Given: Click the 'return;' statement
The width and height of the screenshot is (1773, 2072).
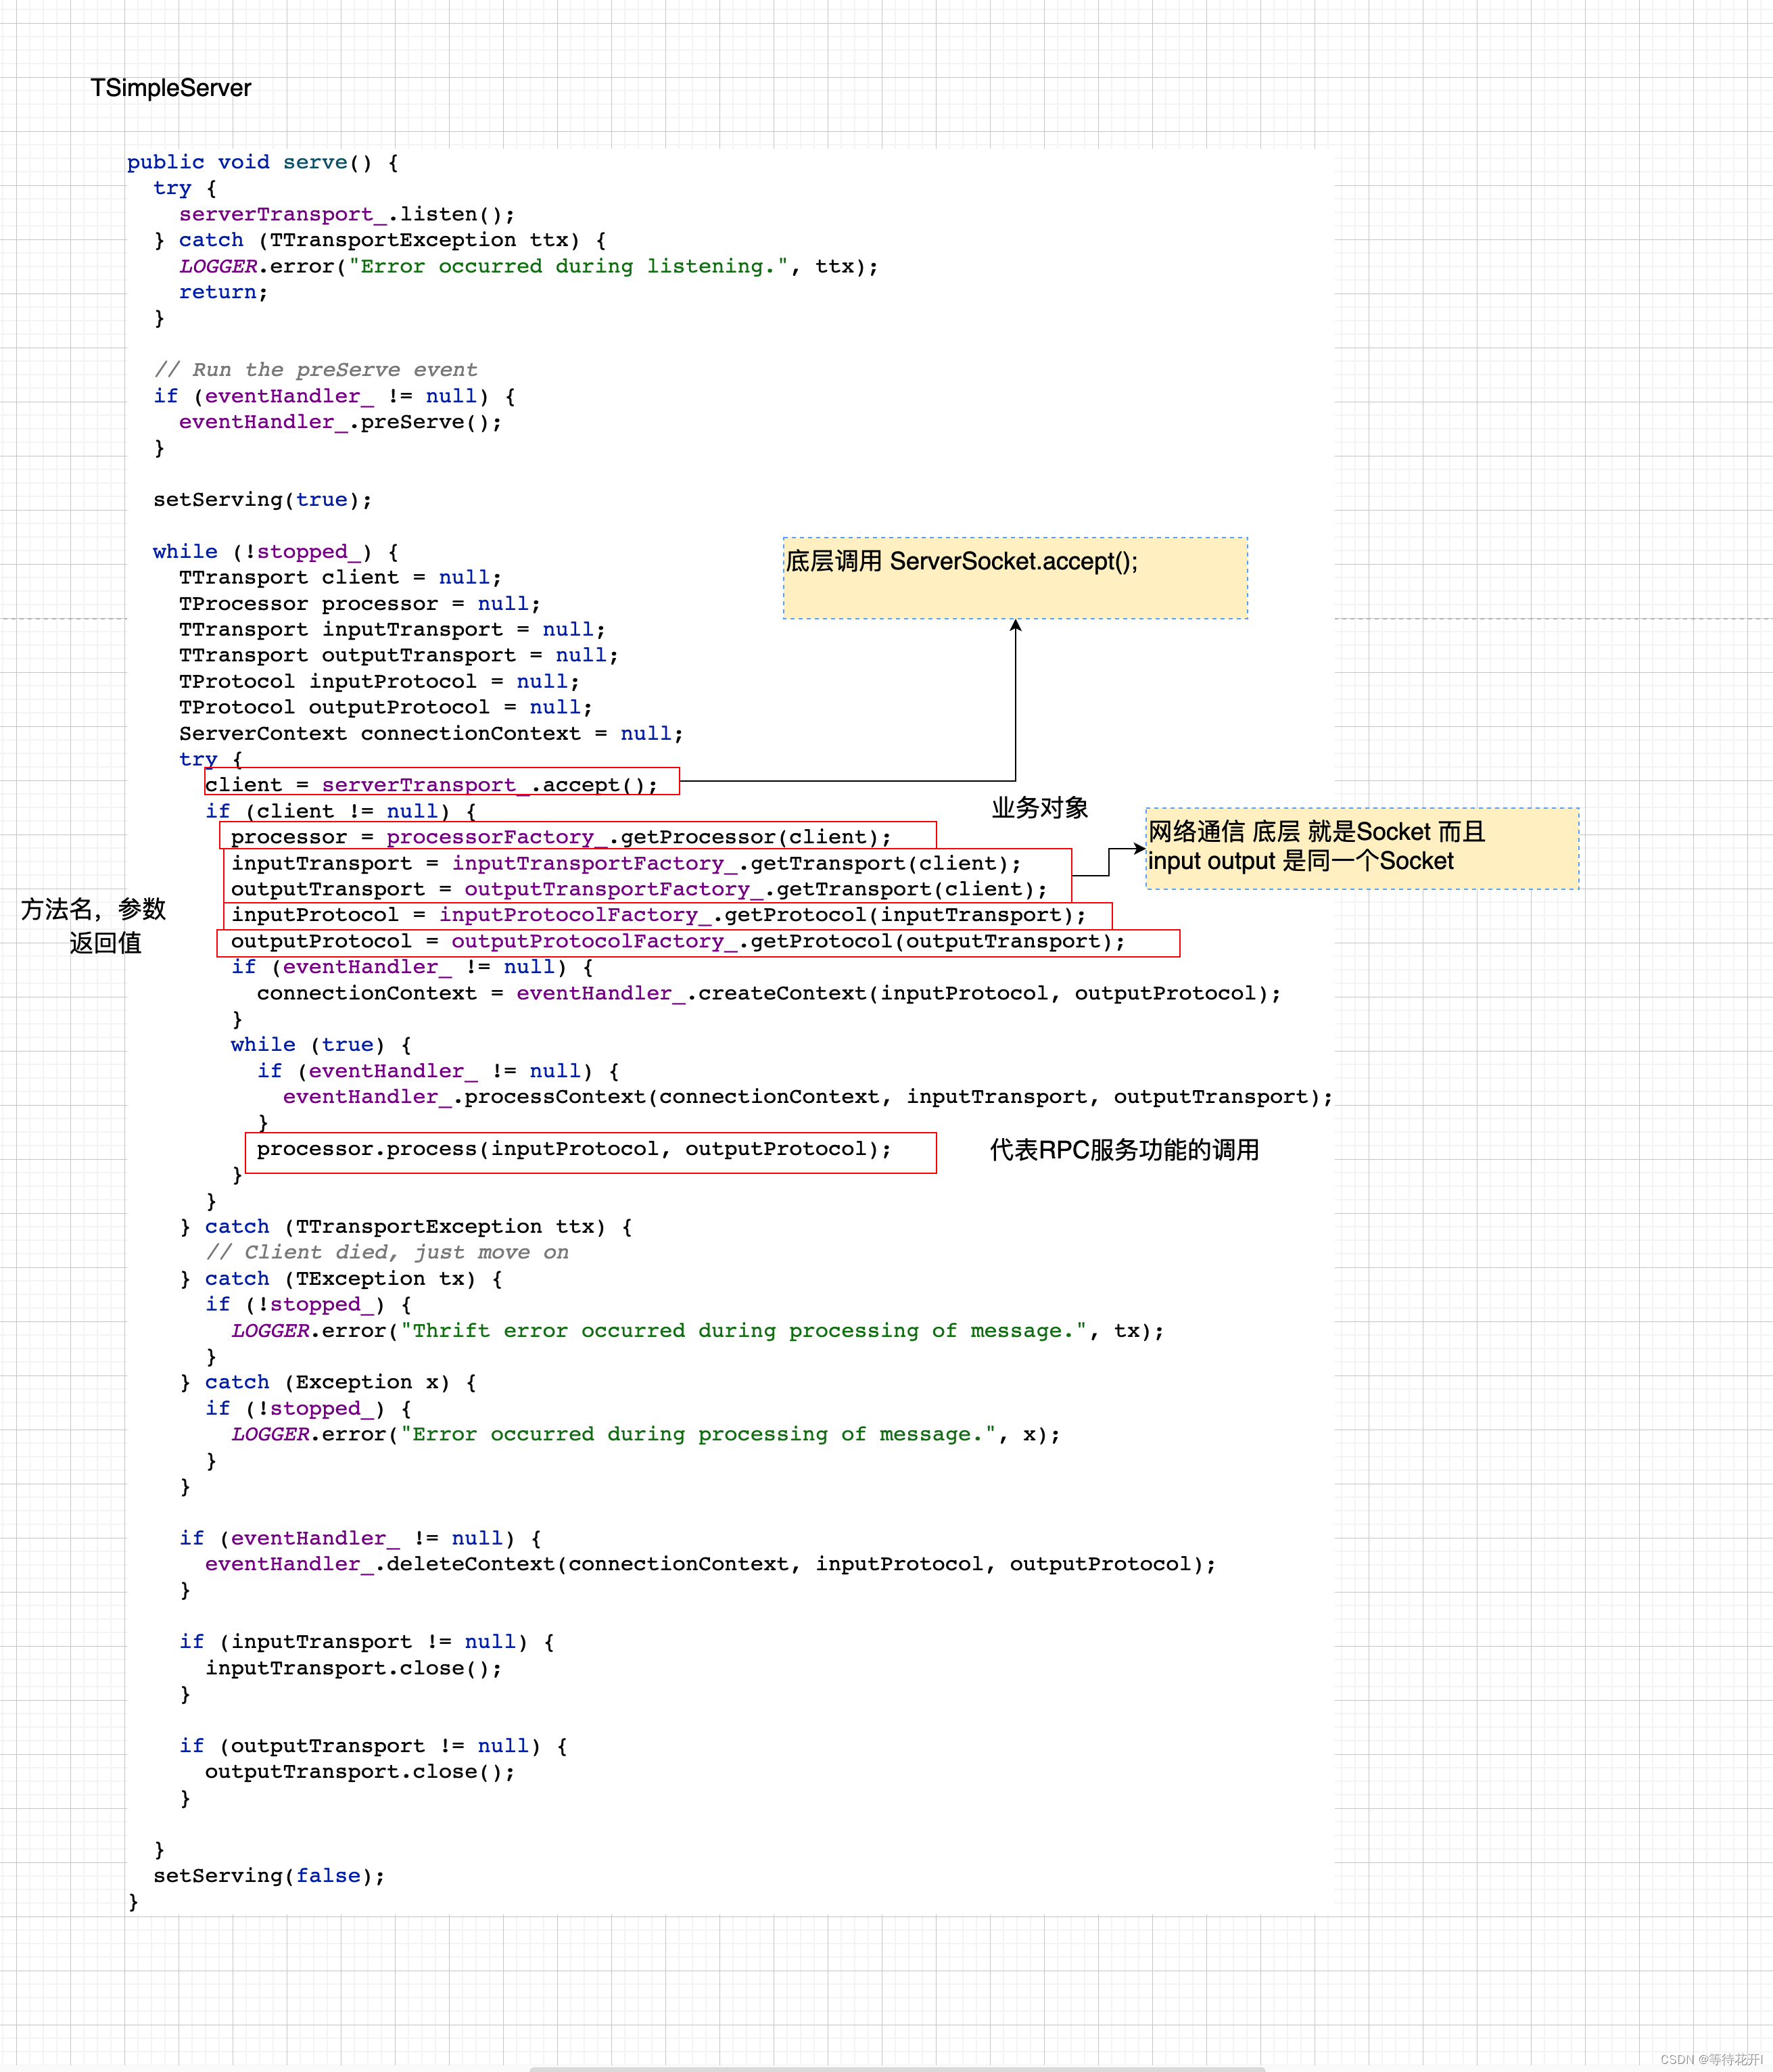Looking at the screenshot, I should [x=224, y=292].
